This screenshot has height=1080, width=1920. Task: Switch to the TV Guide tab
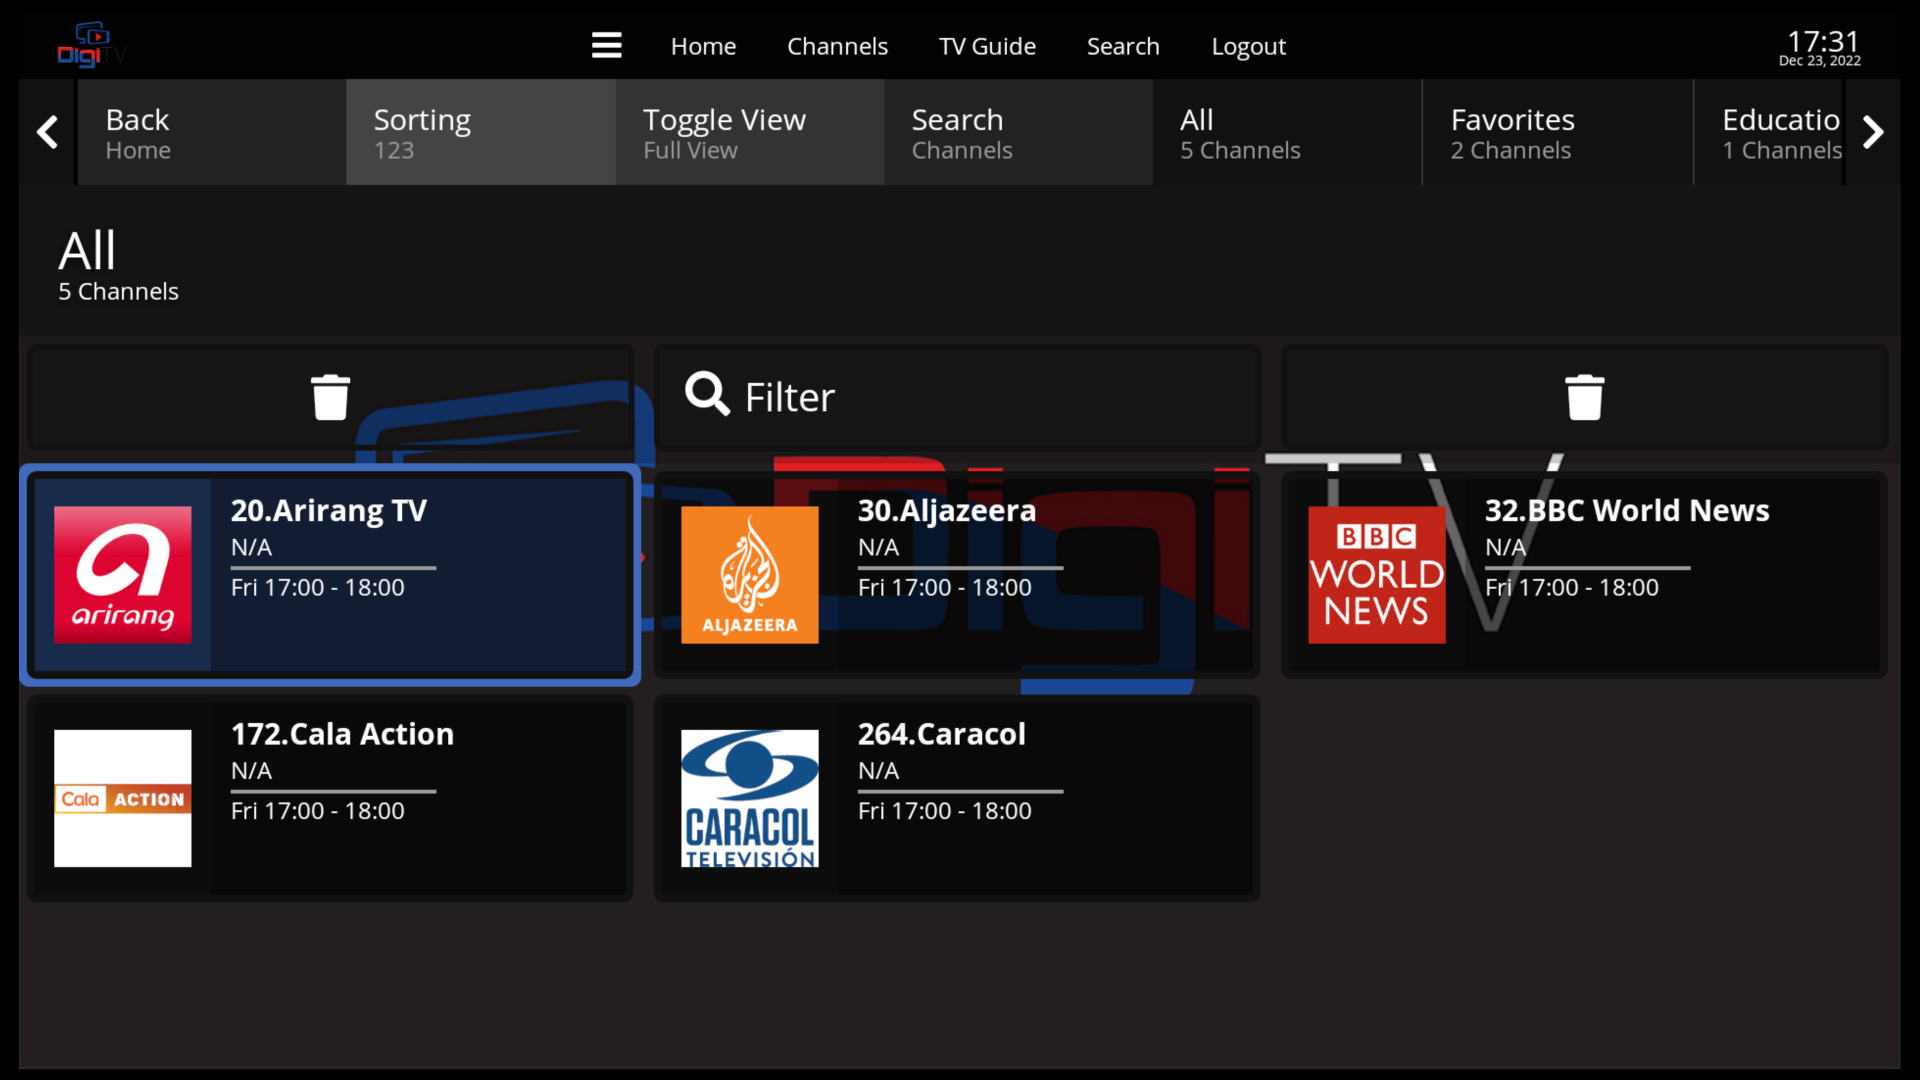point(986,46)
